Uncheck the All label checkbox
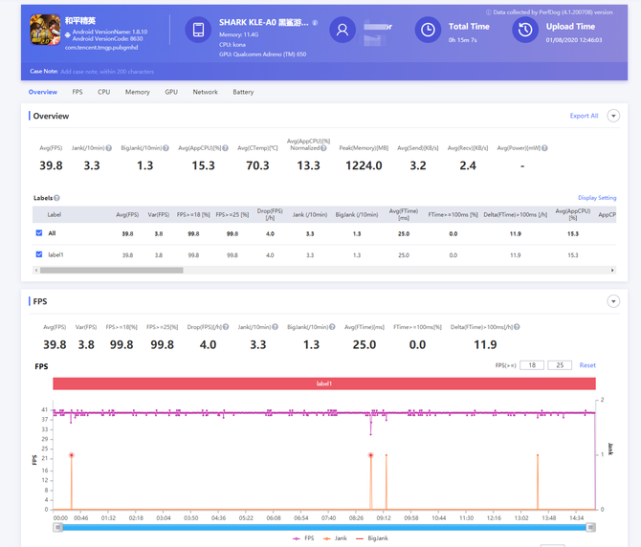This screenshot has height=547, width=641. pos(39,233)
